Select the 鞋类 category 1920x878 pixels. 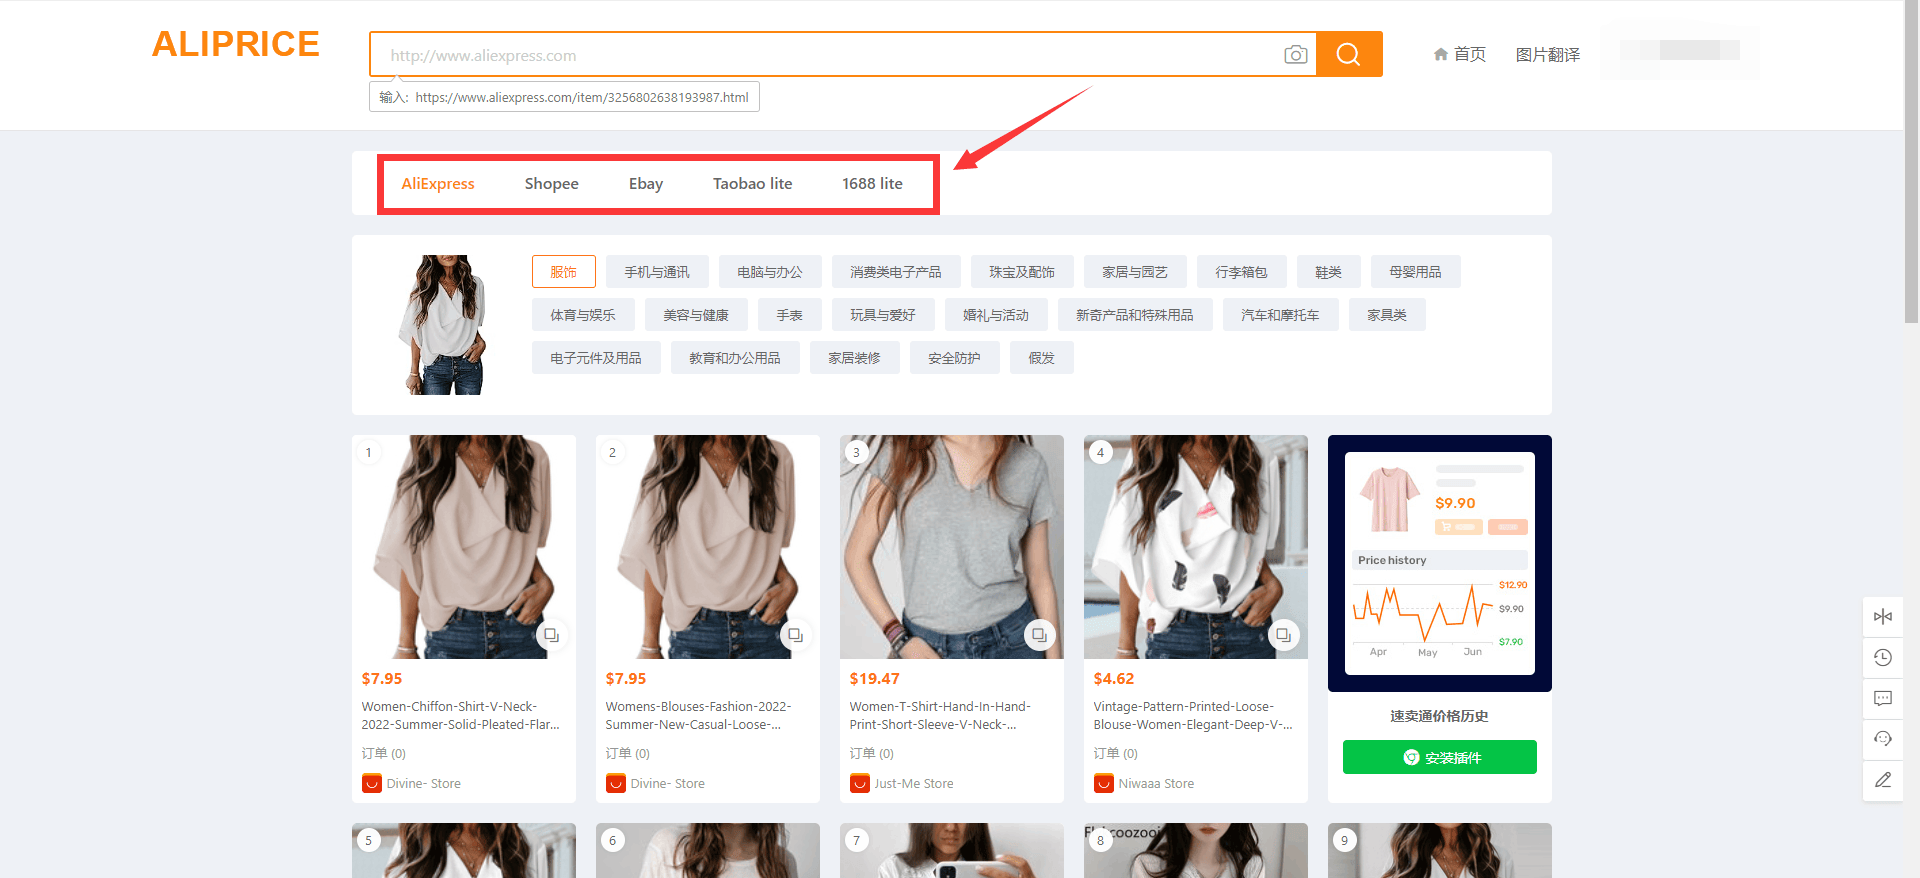1329,272
